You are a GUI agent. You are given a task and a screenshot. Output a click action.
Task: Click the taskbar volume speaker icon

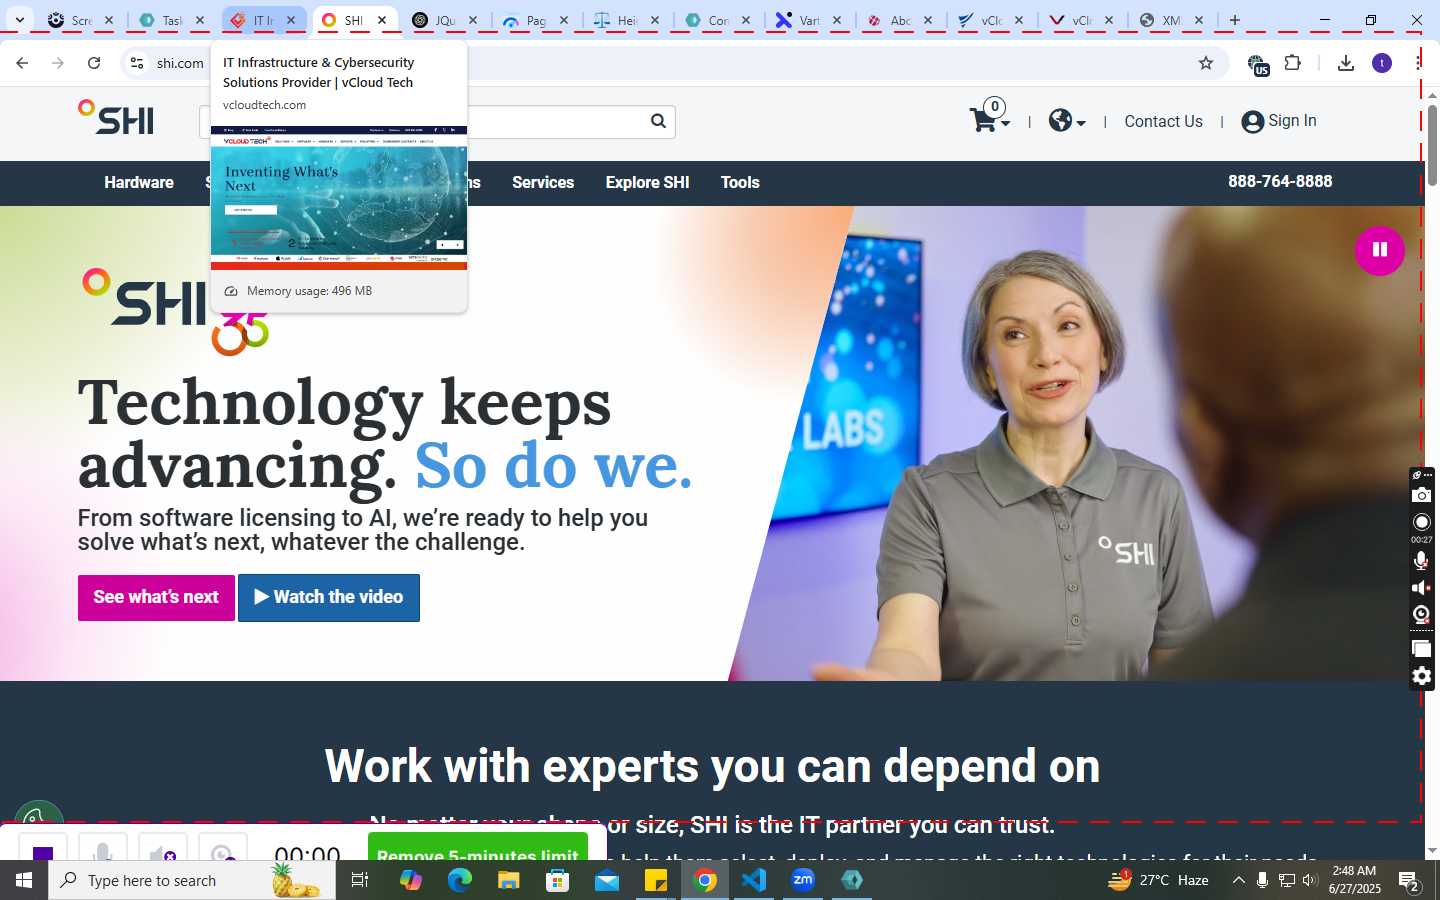tap(1310, 880)
